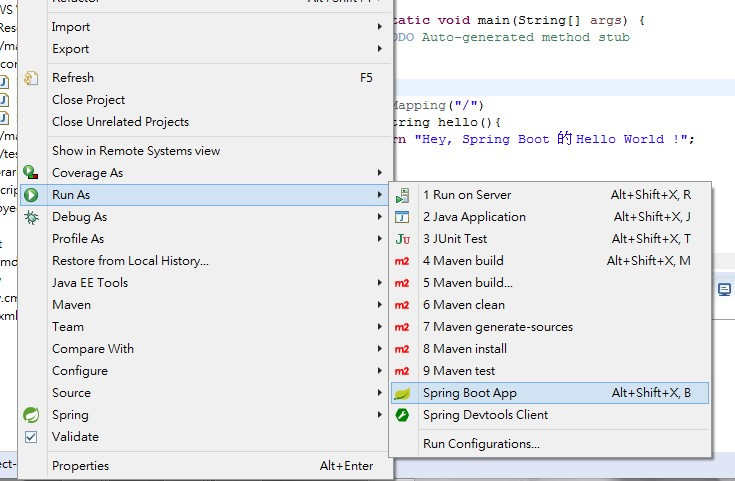Open the Coverage As entry

click(205, 173)
